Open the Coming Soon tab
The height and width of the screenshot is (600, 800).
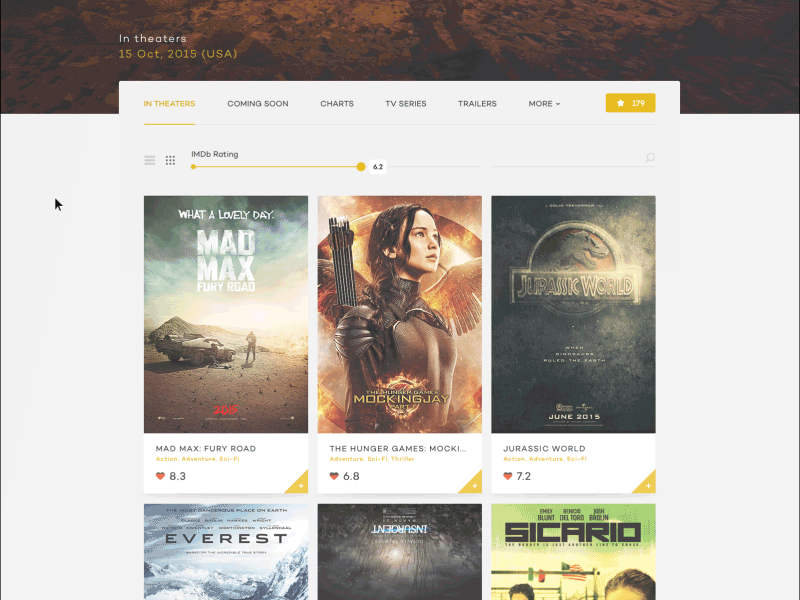258,104
